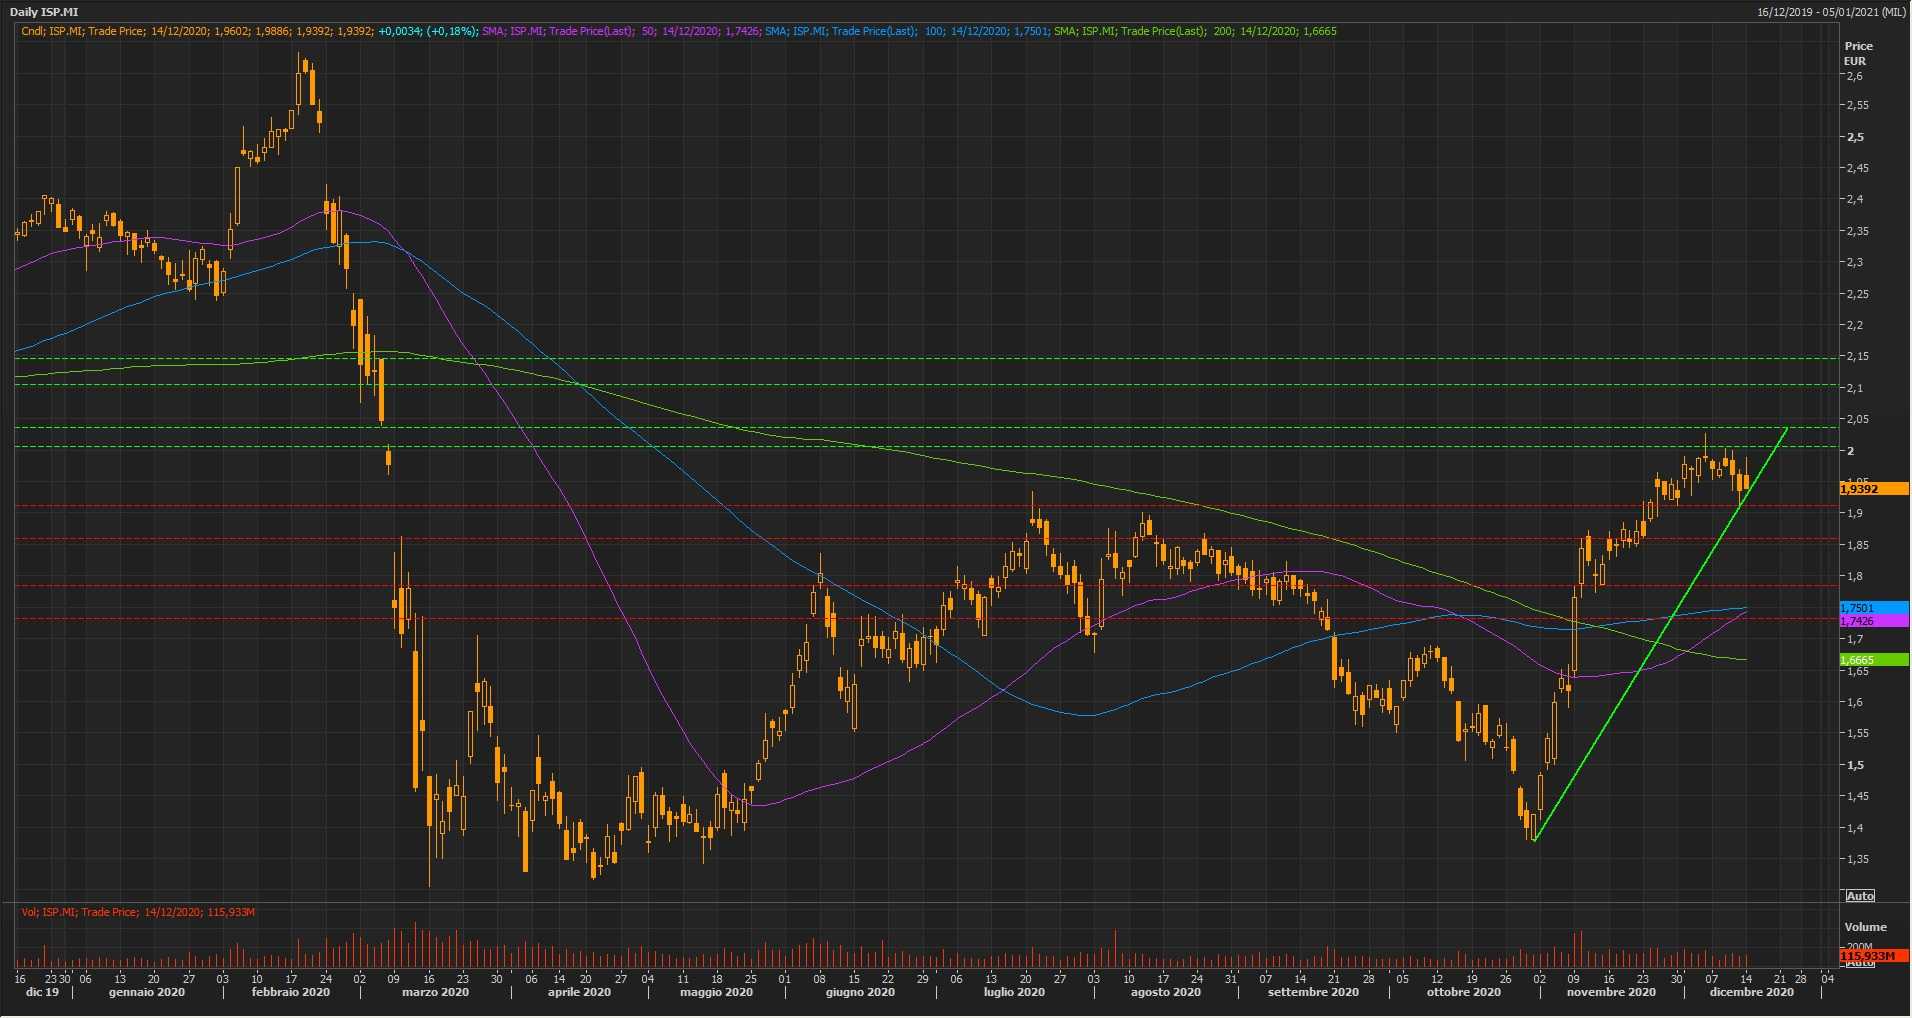Click the red 115,933M volume value tag
The image size is (1912, 1018).
(x=1868, y=957)
